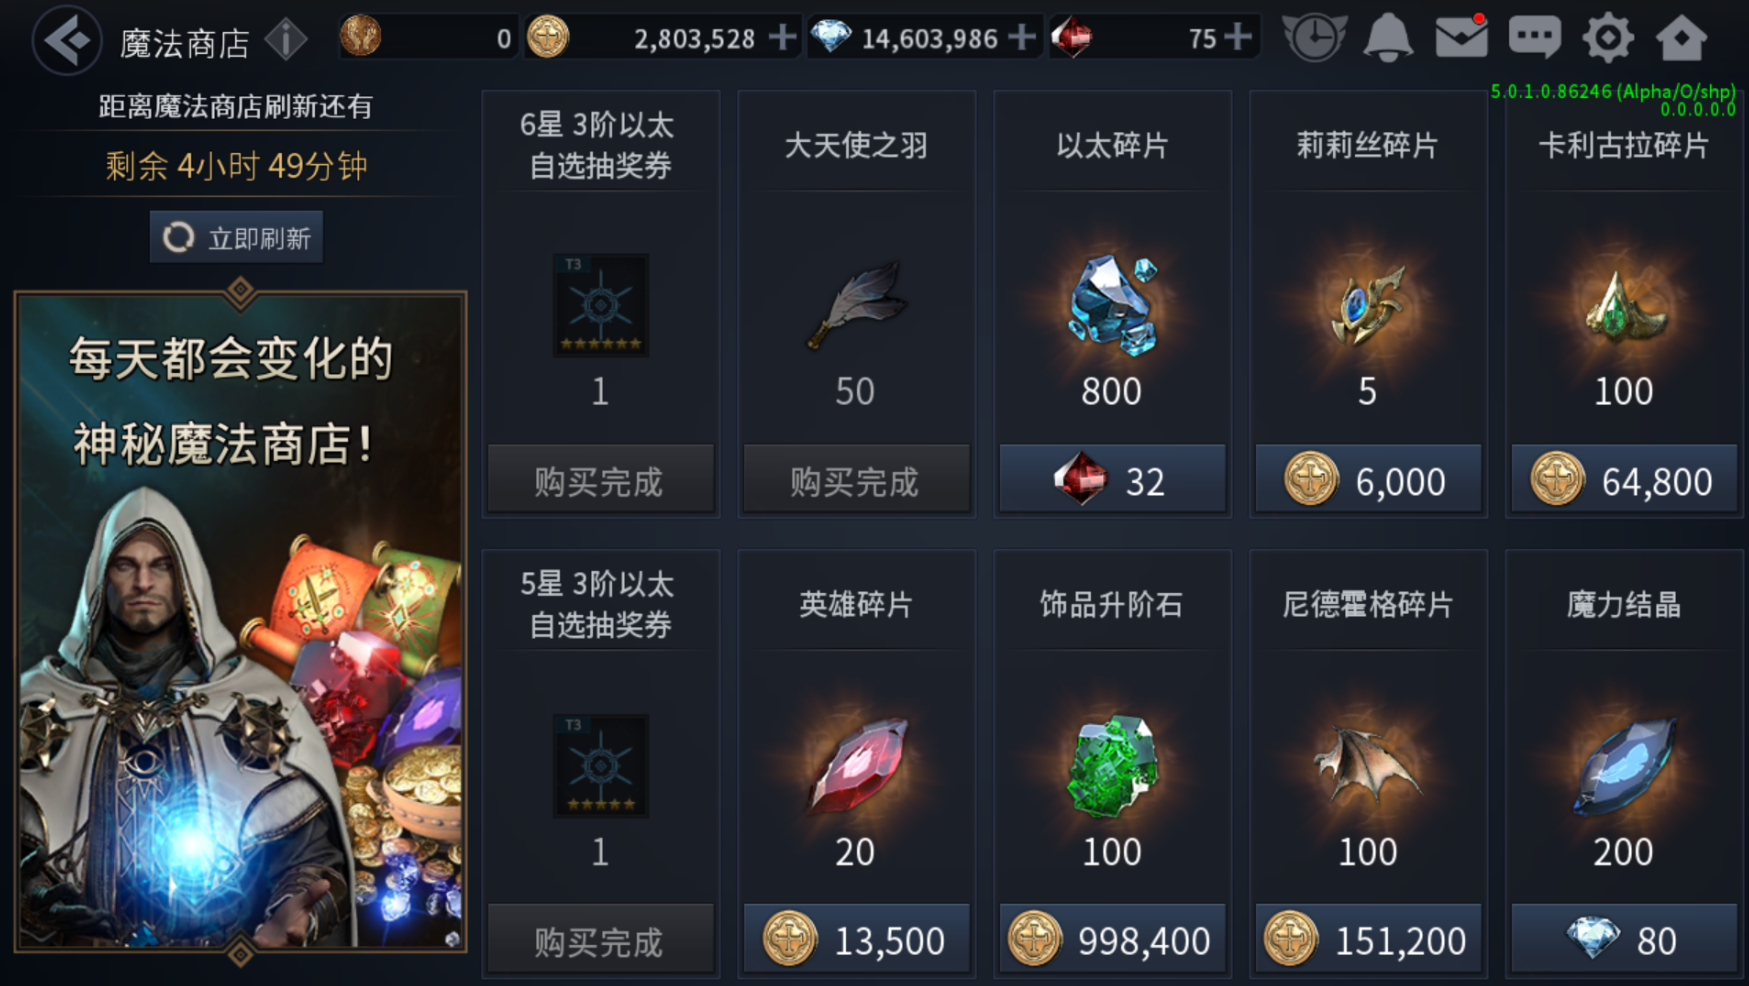Add more gold with plus button

pos(782,38)
